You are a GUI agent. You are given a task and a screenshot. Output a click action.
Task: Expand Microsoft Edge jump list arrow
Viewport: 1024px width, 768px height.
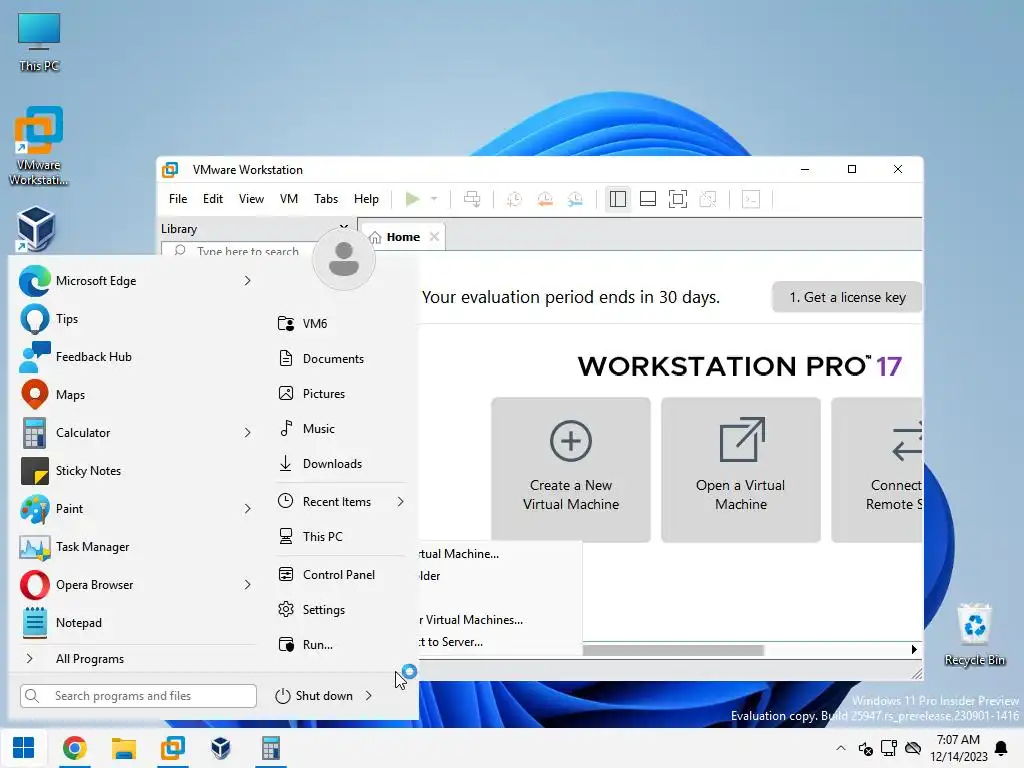coord(248,281)
